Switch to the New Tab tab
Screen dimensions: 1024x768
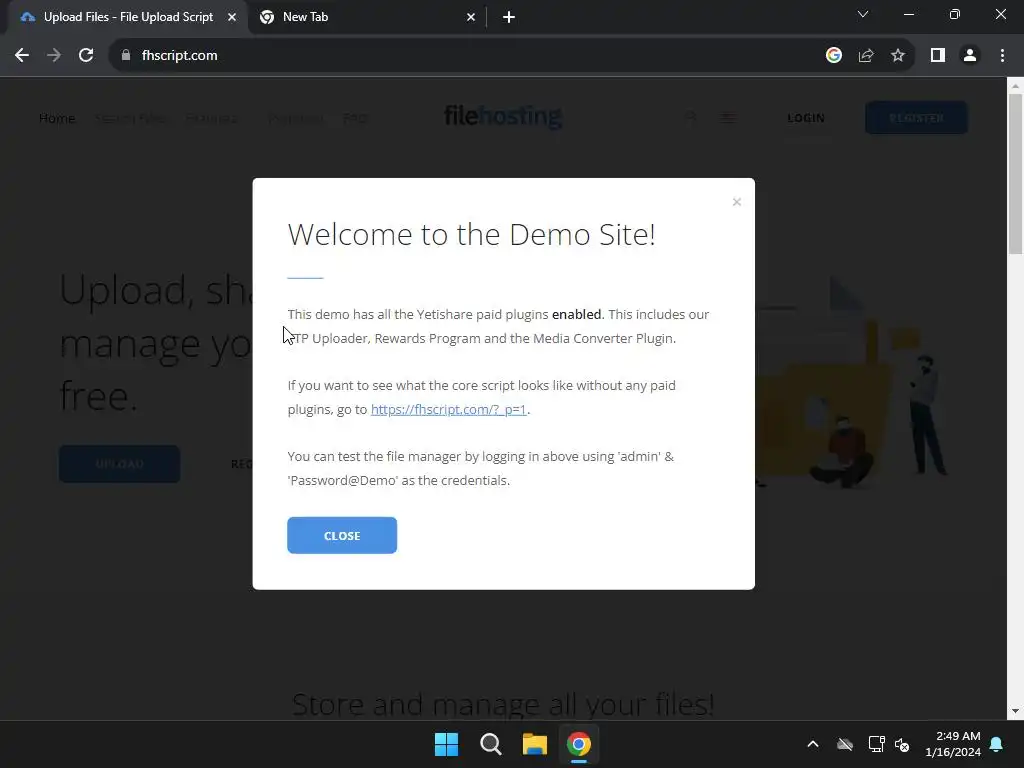pyautogui.click(x=366, y=17)
